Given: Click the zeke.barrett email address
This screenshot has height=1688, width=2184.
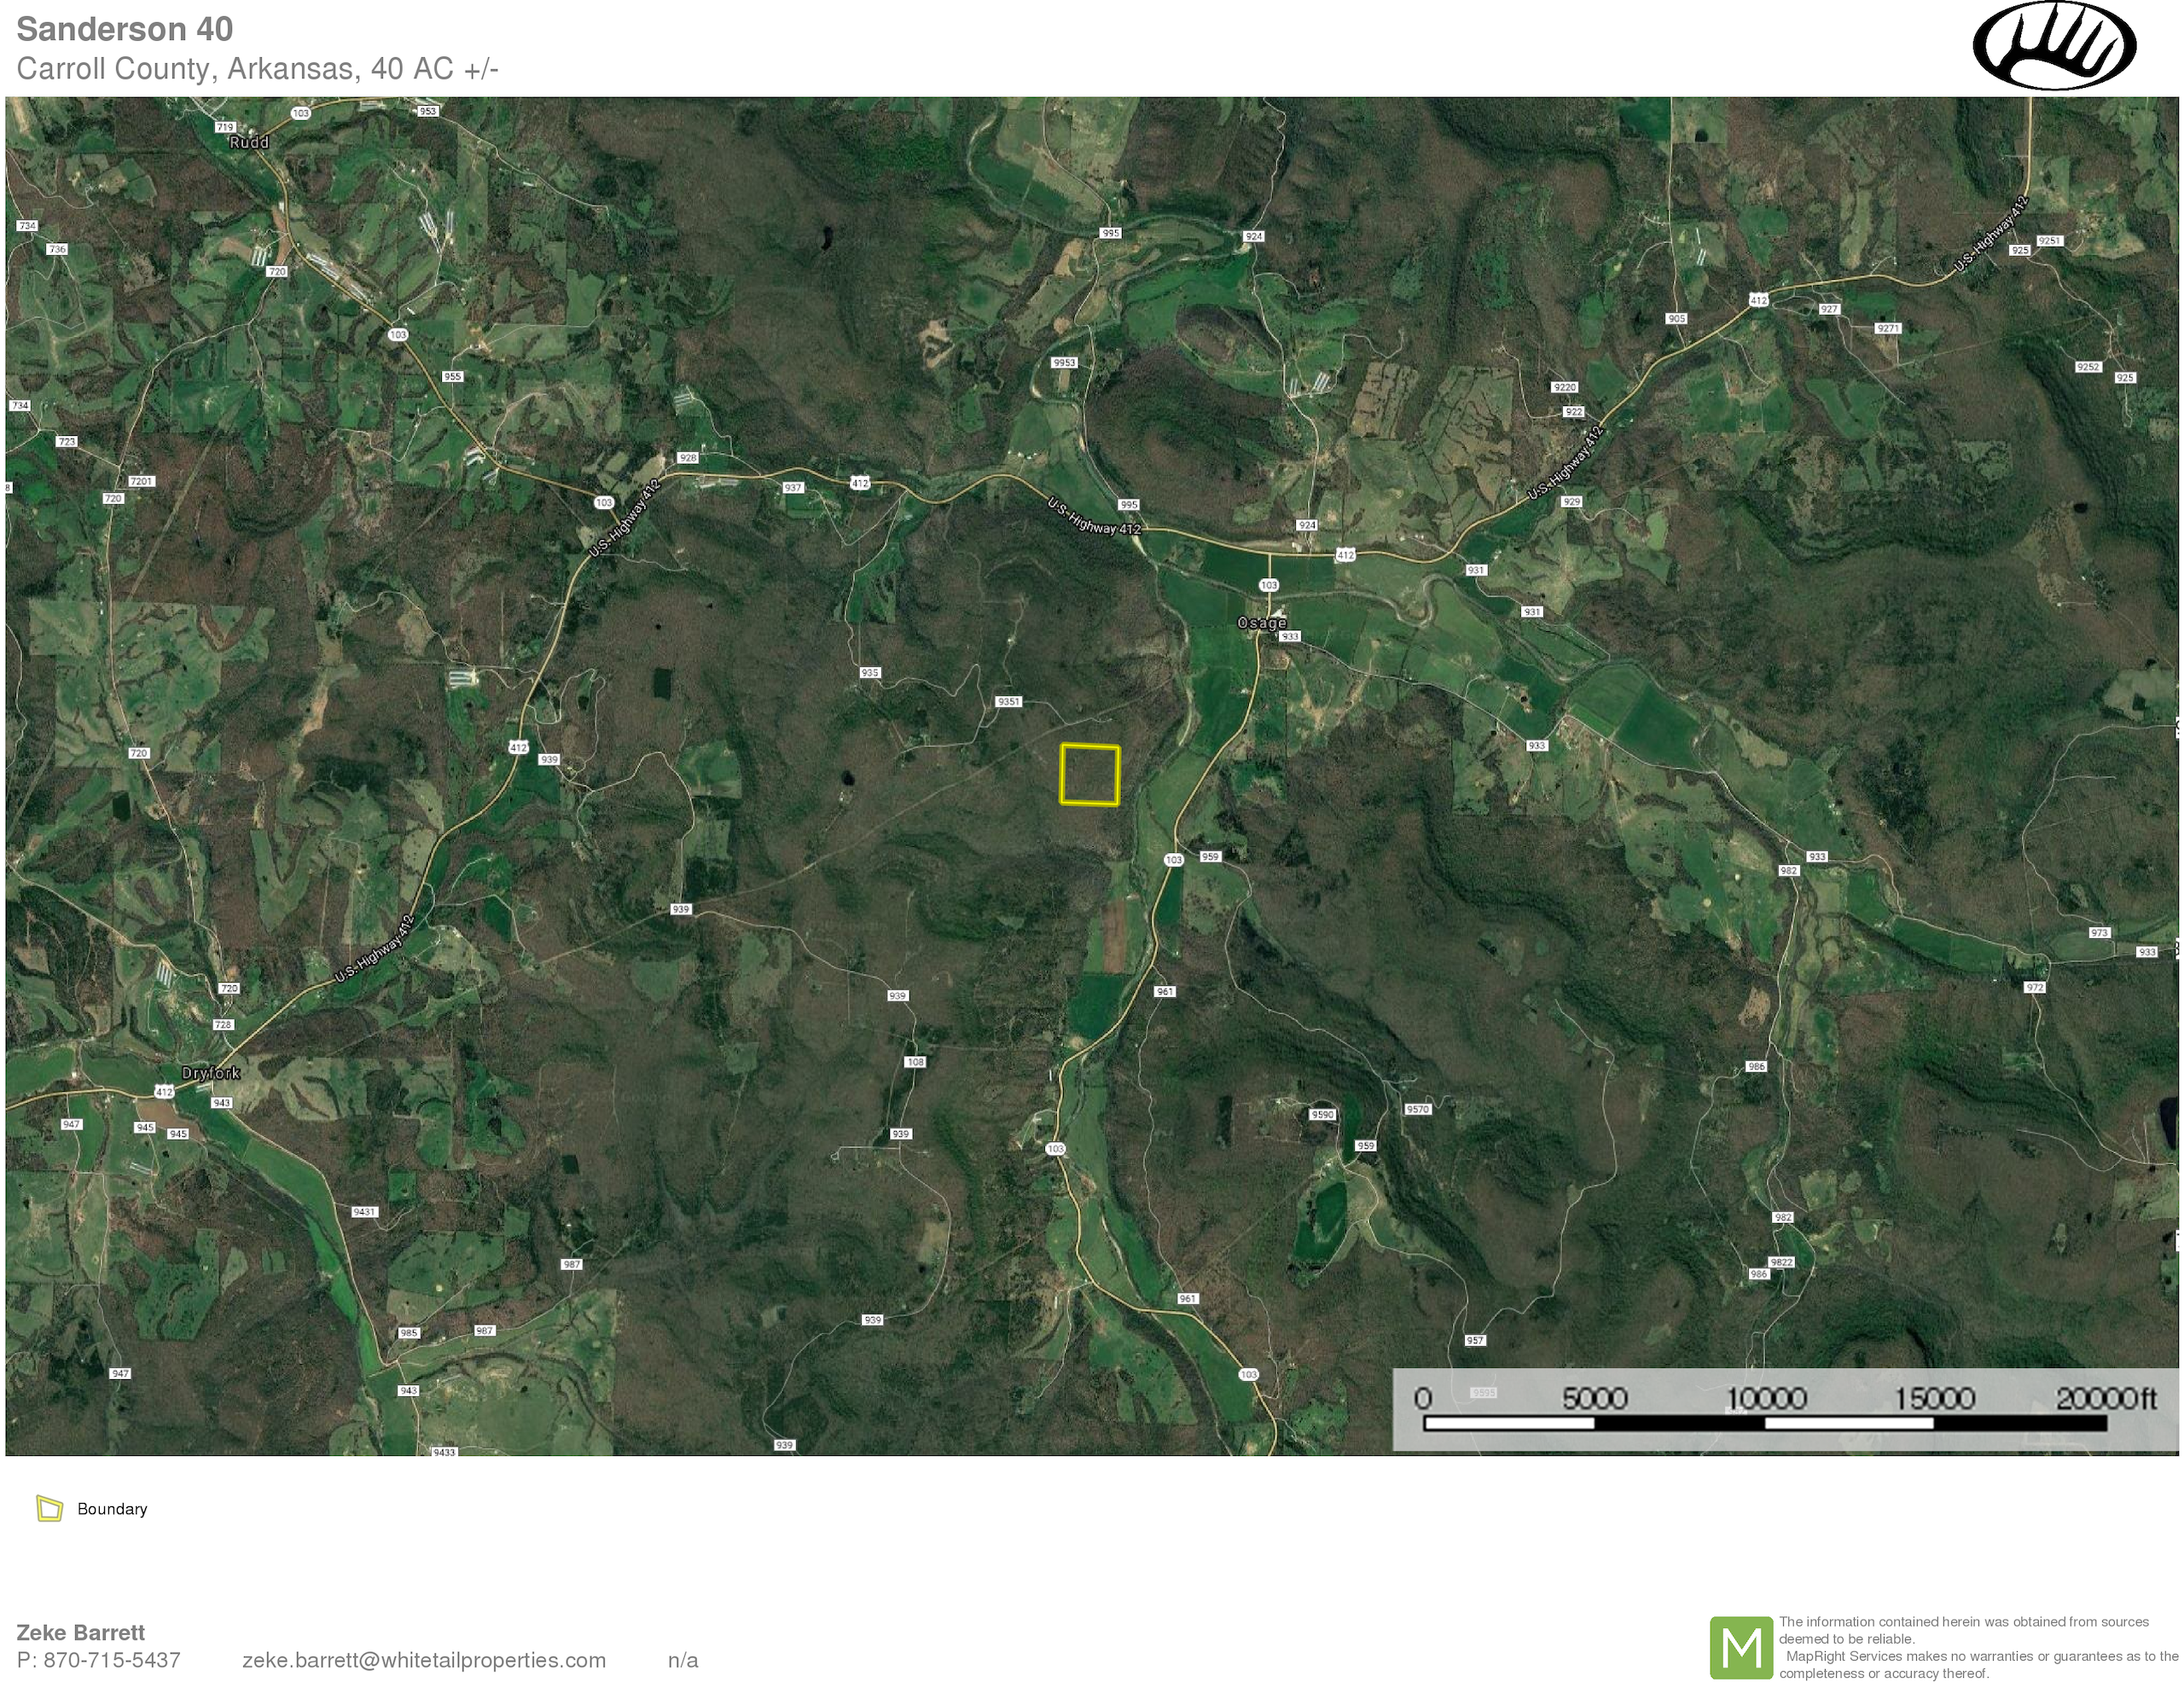Looking at the screenshot, I should pyautogui.click(x=424, y=1660).
